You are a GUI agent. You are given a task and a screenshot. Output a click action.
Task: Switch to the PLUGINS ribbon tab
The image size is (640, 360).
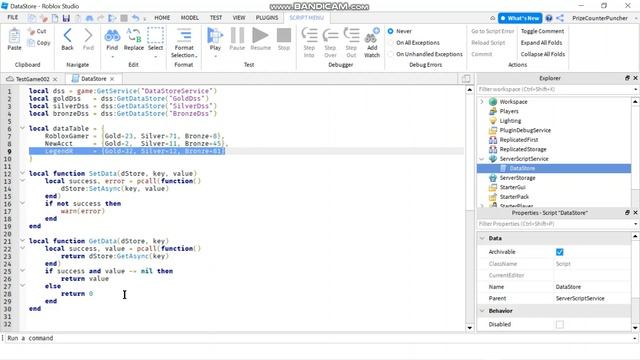267,18
